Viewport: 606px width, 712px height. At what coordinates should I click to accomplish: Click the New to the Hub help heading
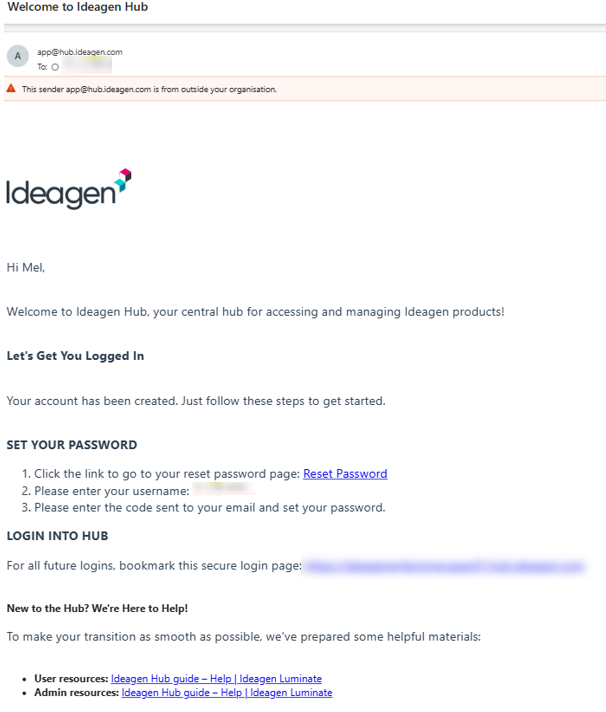pos(97,608)
